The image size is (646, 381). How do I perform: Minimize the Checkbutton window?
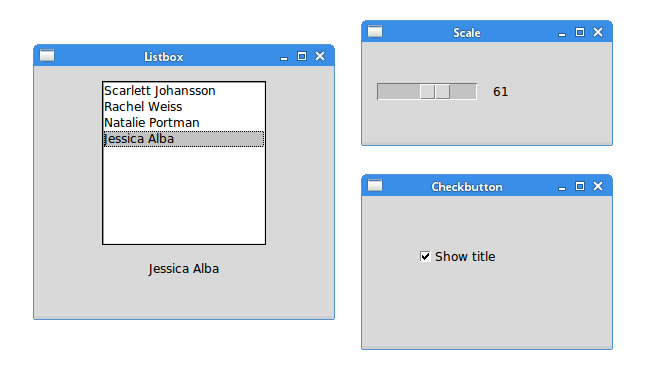coord(562,187)
